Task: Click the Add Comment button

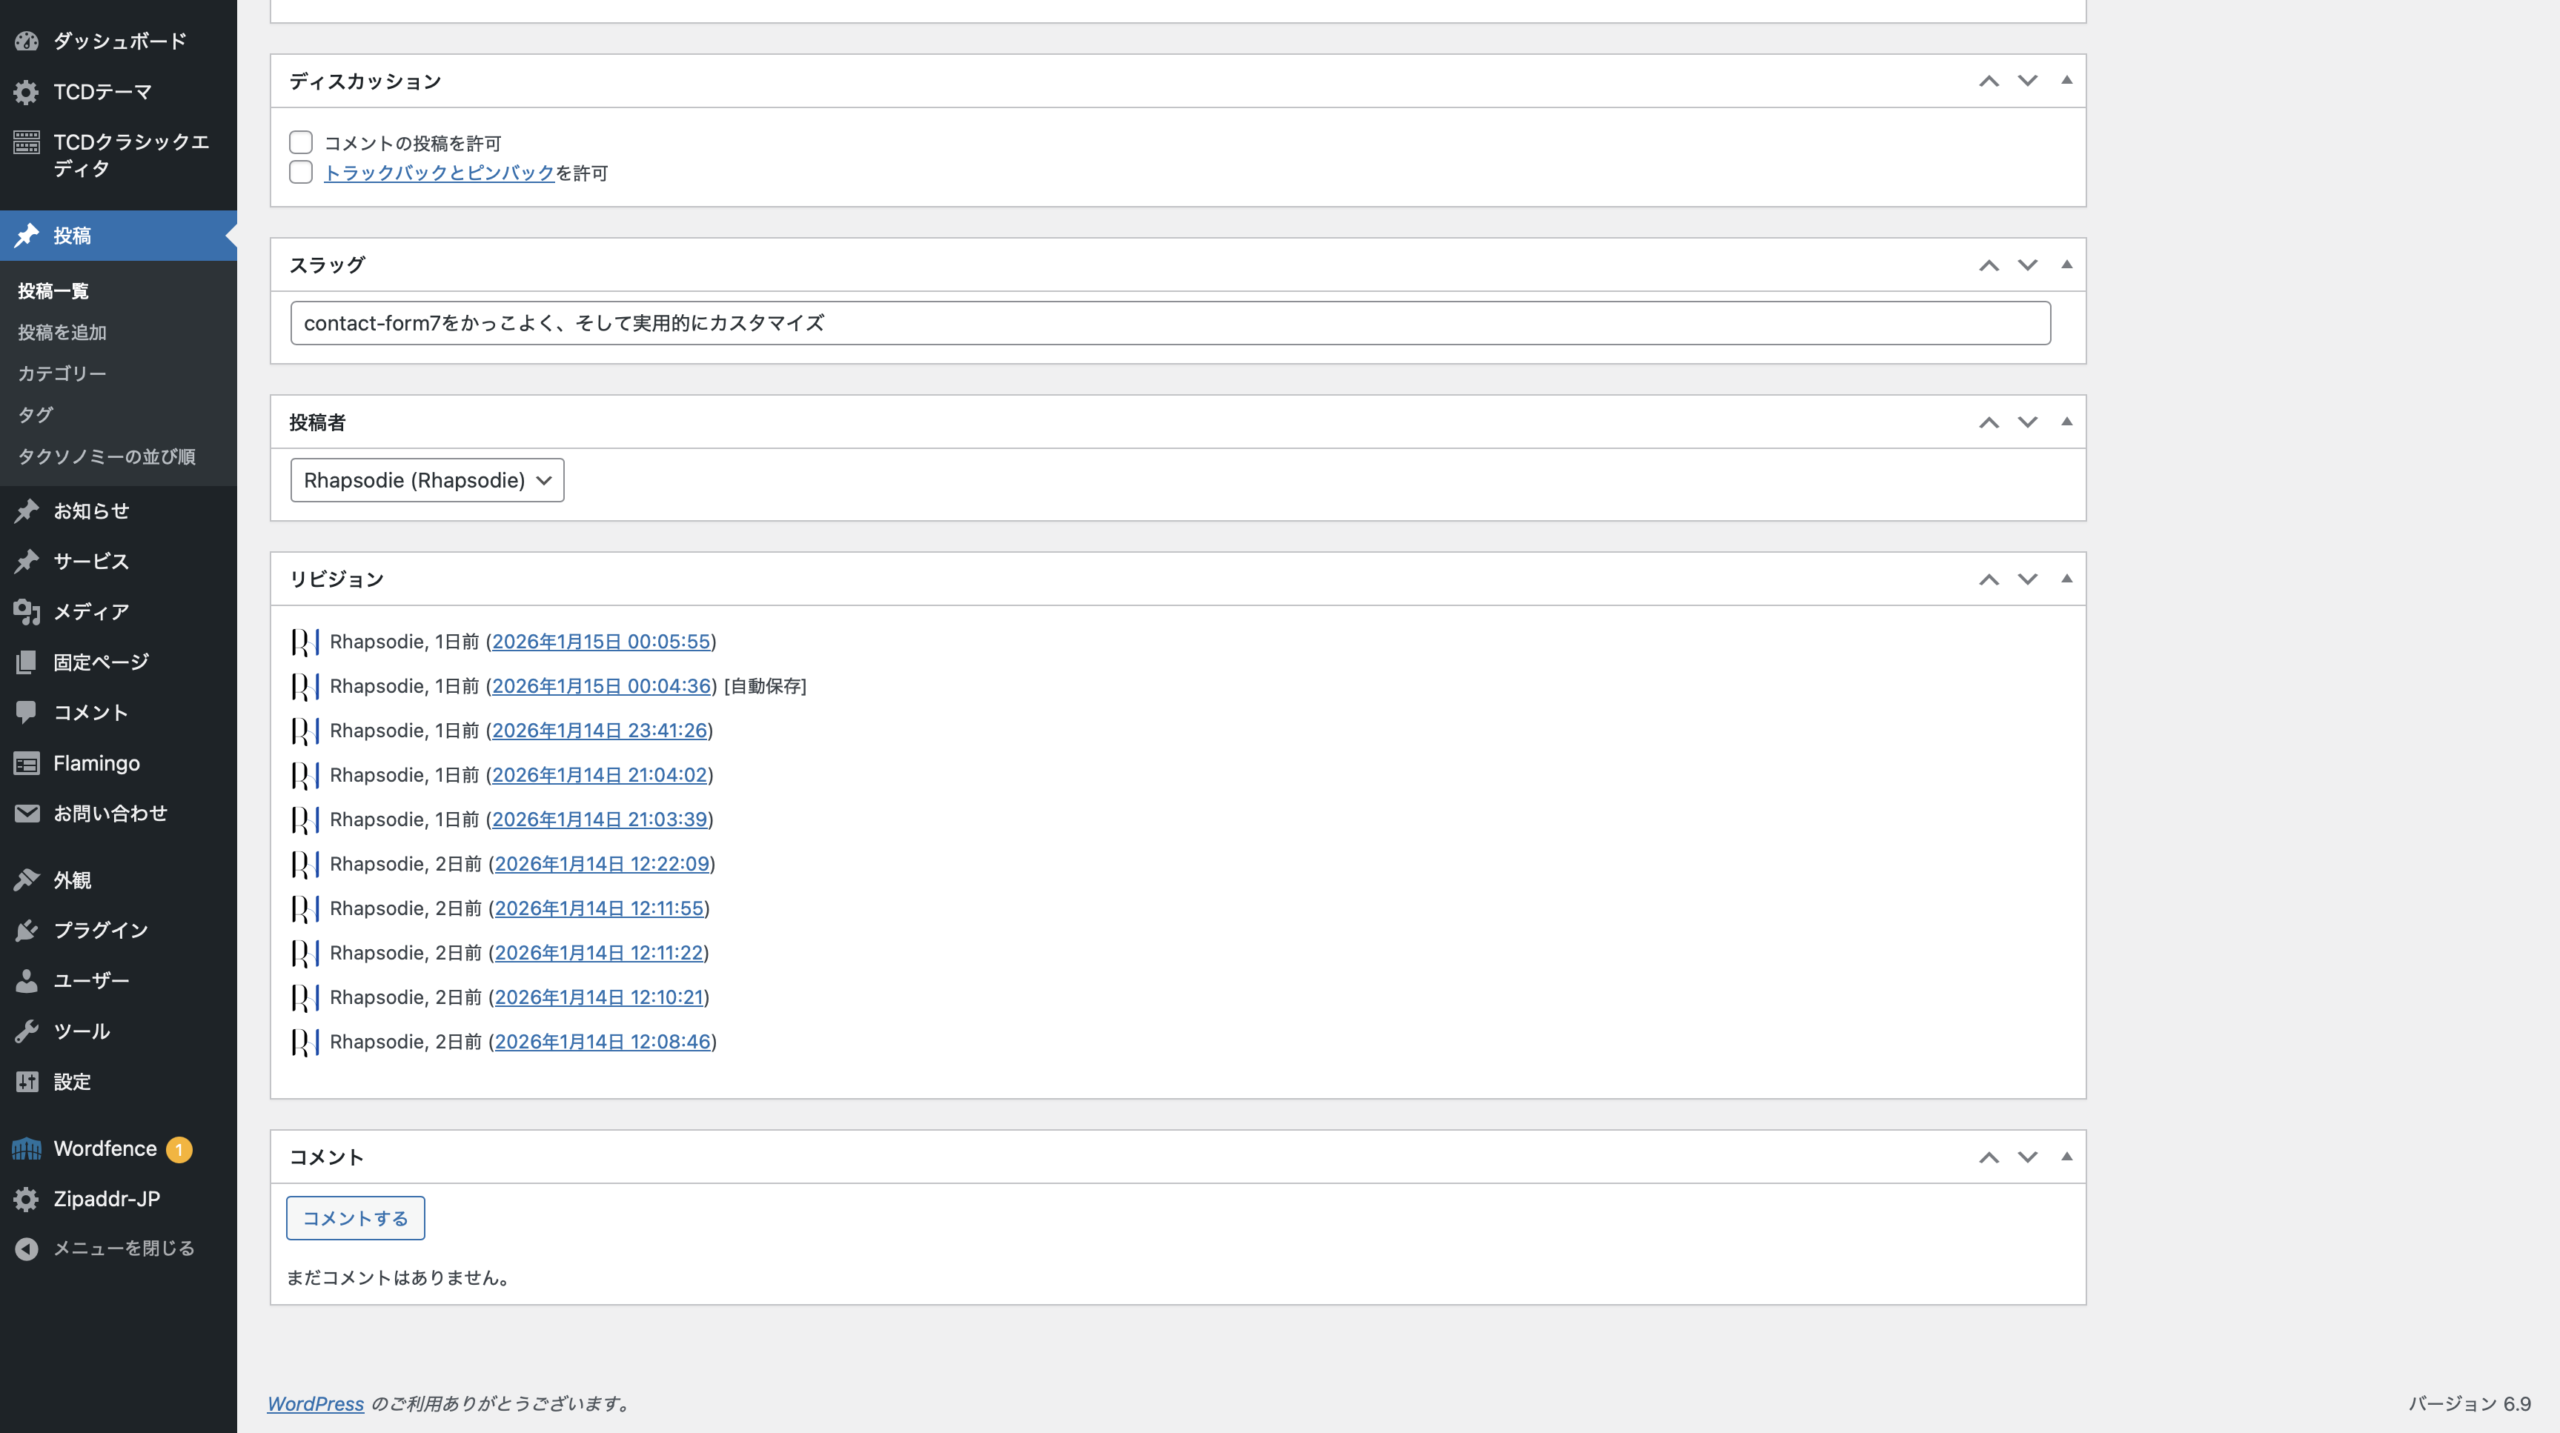Action: pyautogui.click(x=355, y=1218)
